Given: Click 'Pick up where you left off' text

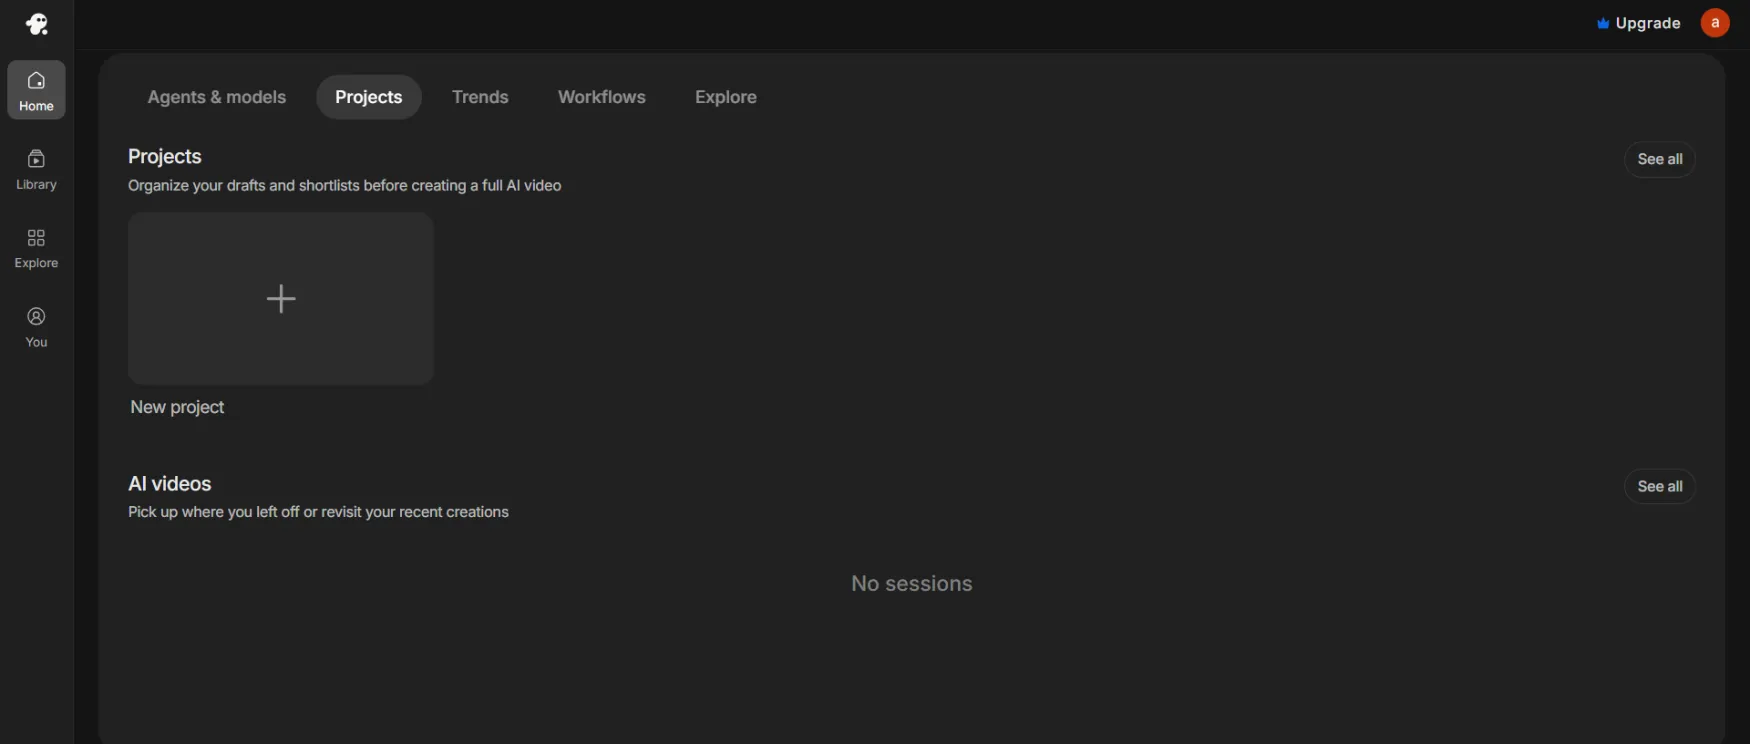Looking at the screenshot, I should click(318, 512).
